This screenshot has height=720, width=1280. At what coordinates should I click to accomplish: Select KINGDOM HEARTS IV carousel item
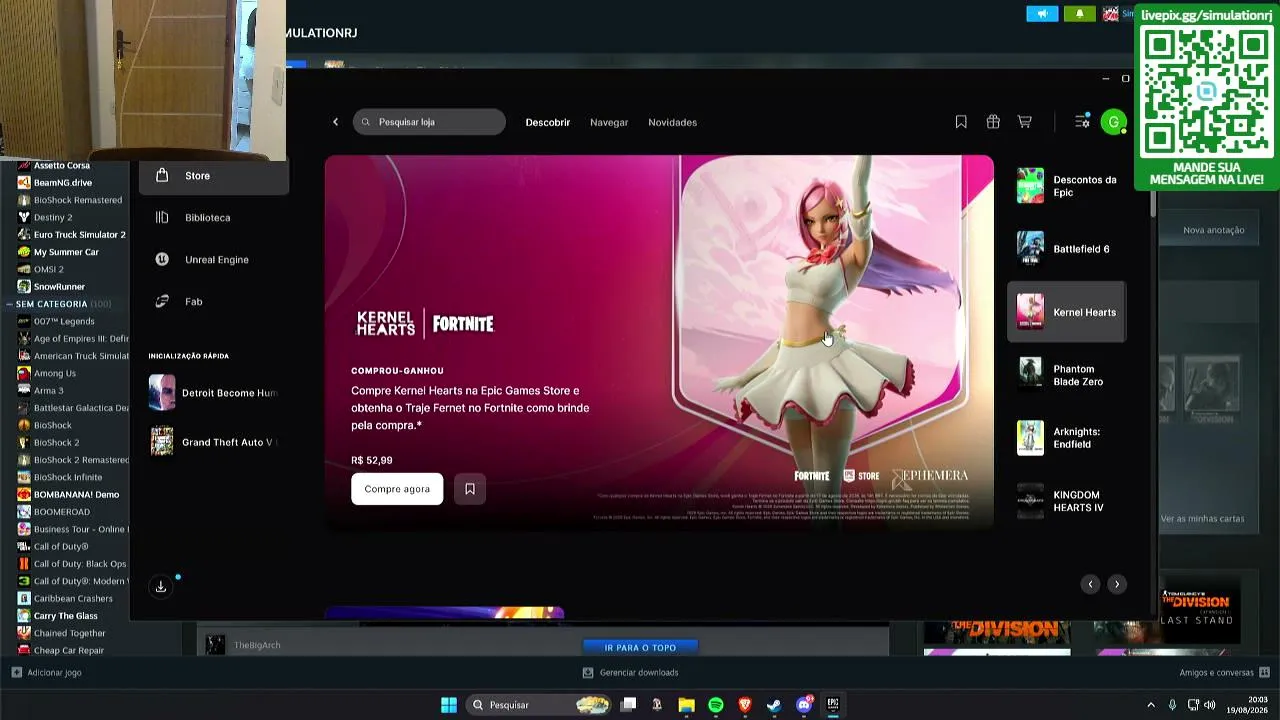pyautogui.click(x=1067, y=501)
